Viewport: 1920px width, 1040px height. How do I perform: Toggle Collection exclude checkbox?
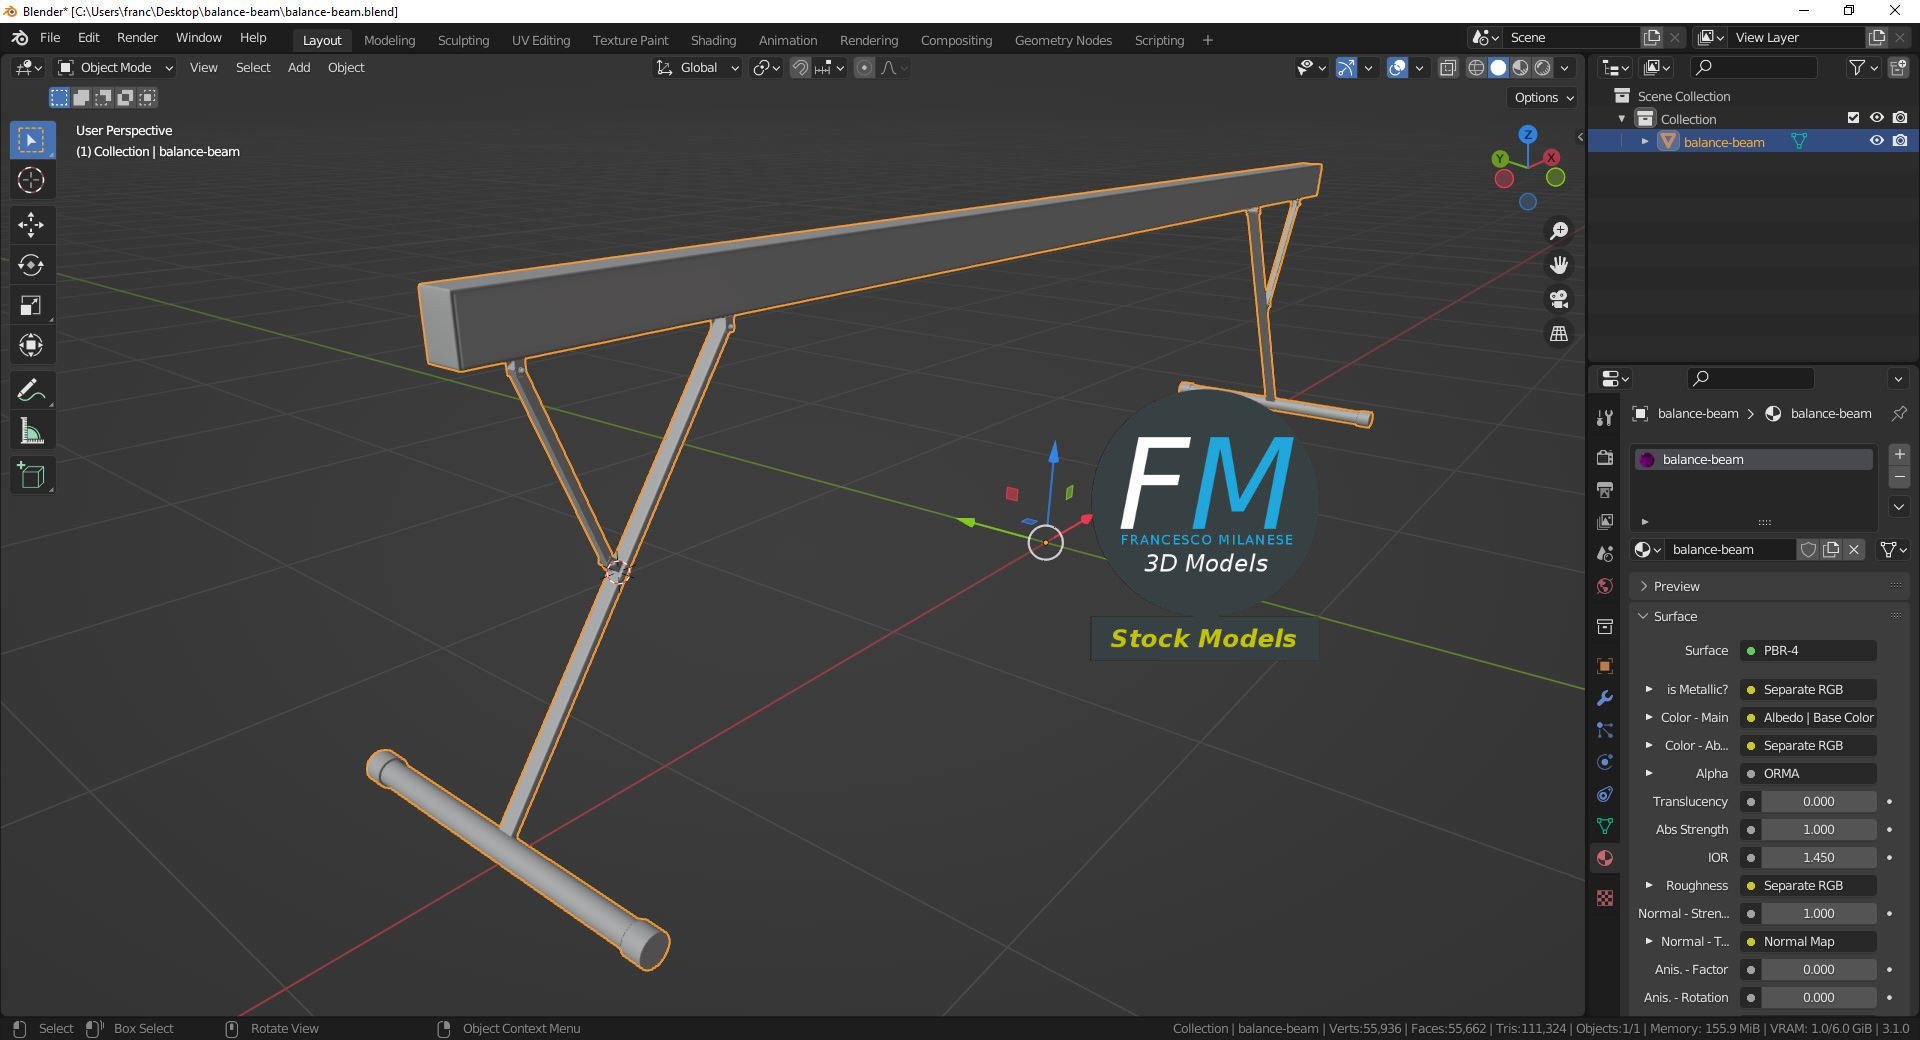point(1853,118)
